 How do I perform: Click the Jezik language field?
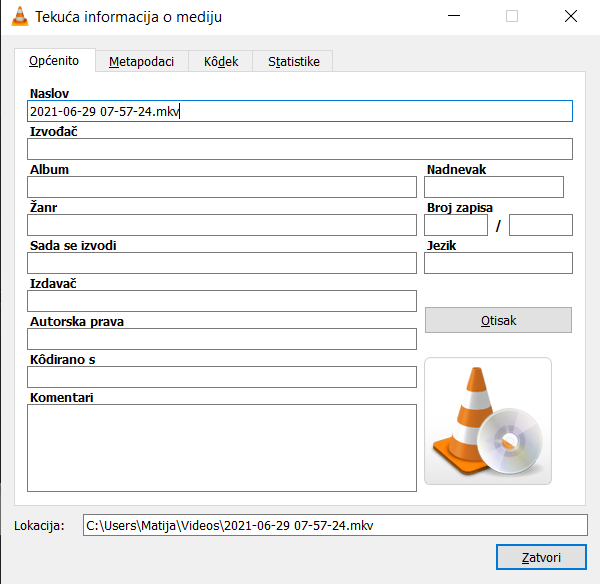(498, 263)
